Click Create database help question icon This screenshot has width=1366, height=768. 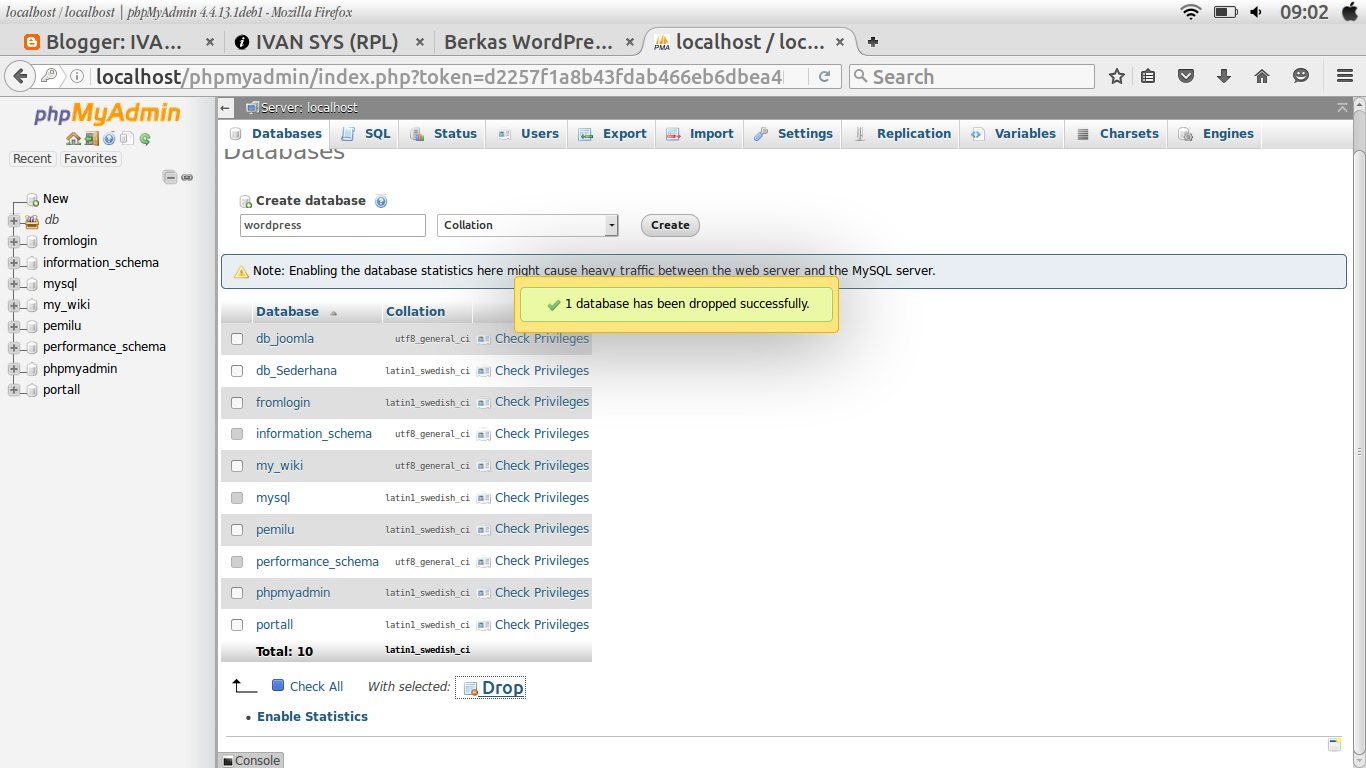coord(381,201)
